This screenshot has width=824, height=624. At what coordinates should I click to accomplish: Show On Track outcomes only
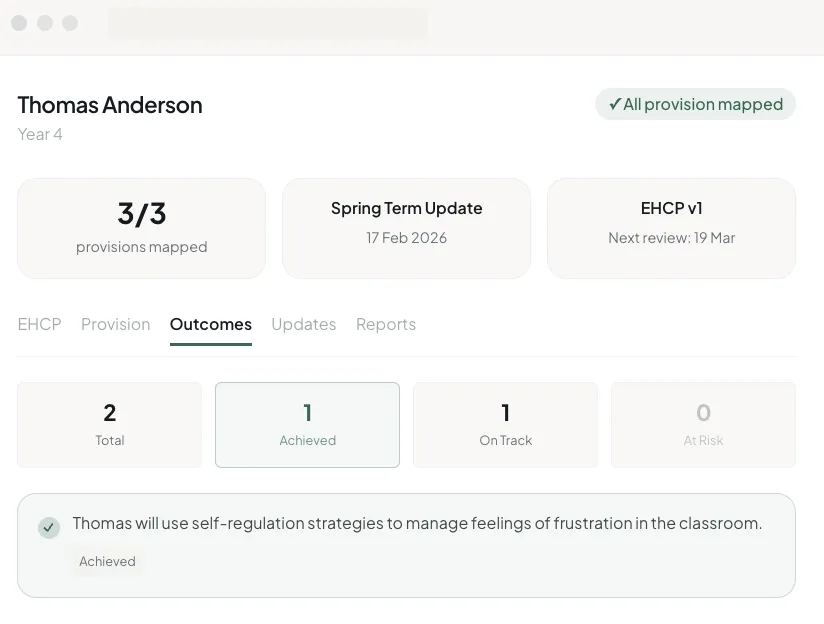click(505, 424)
